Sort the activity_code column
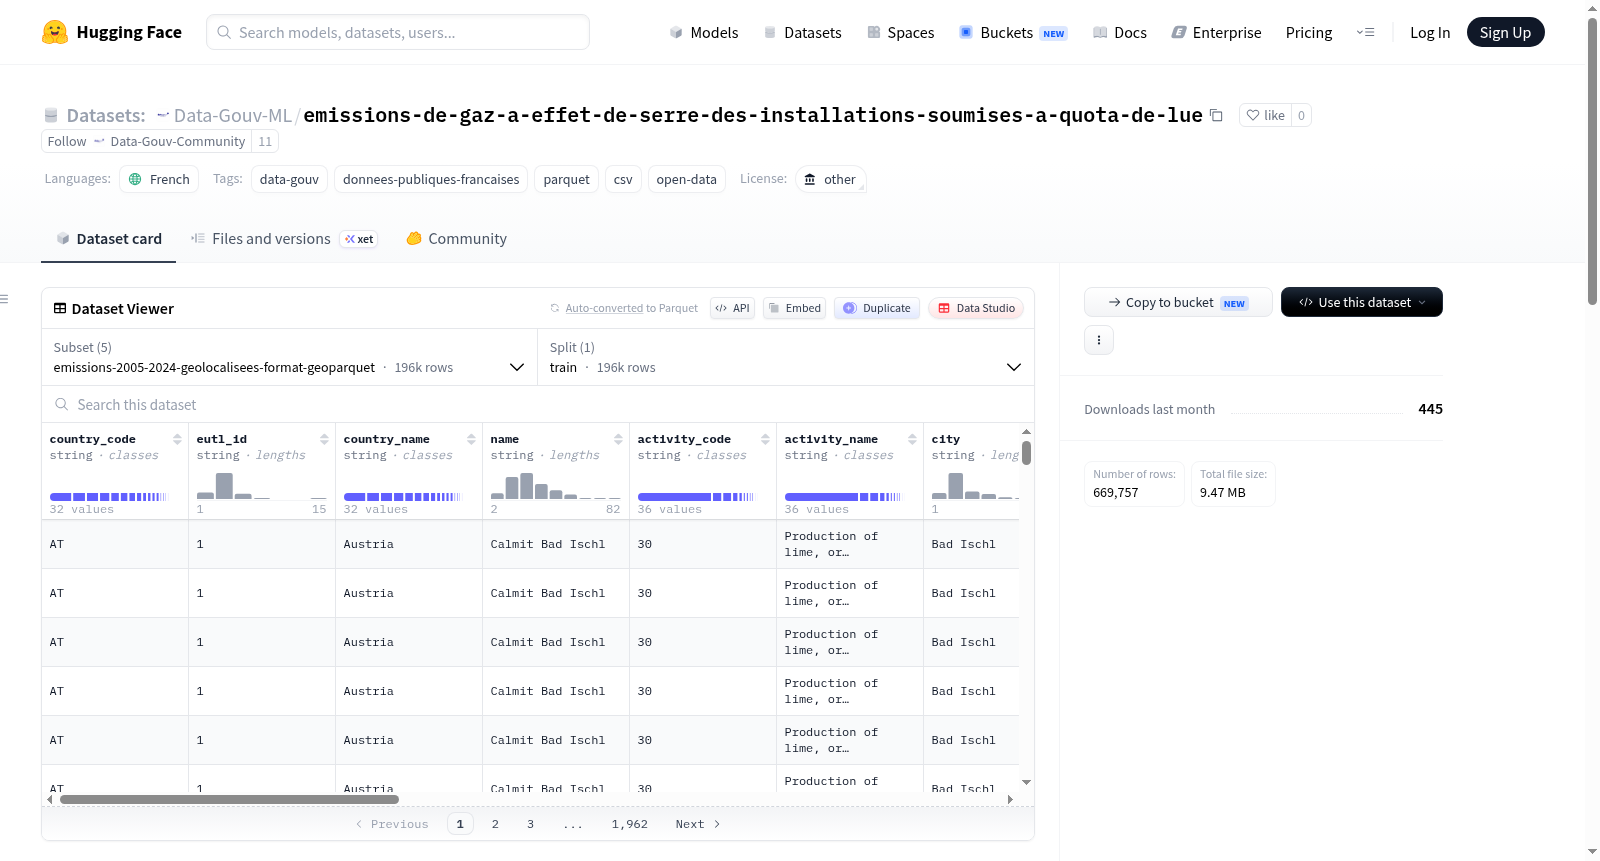 [x=765, y=439]
